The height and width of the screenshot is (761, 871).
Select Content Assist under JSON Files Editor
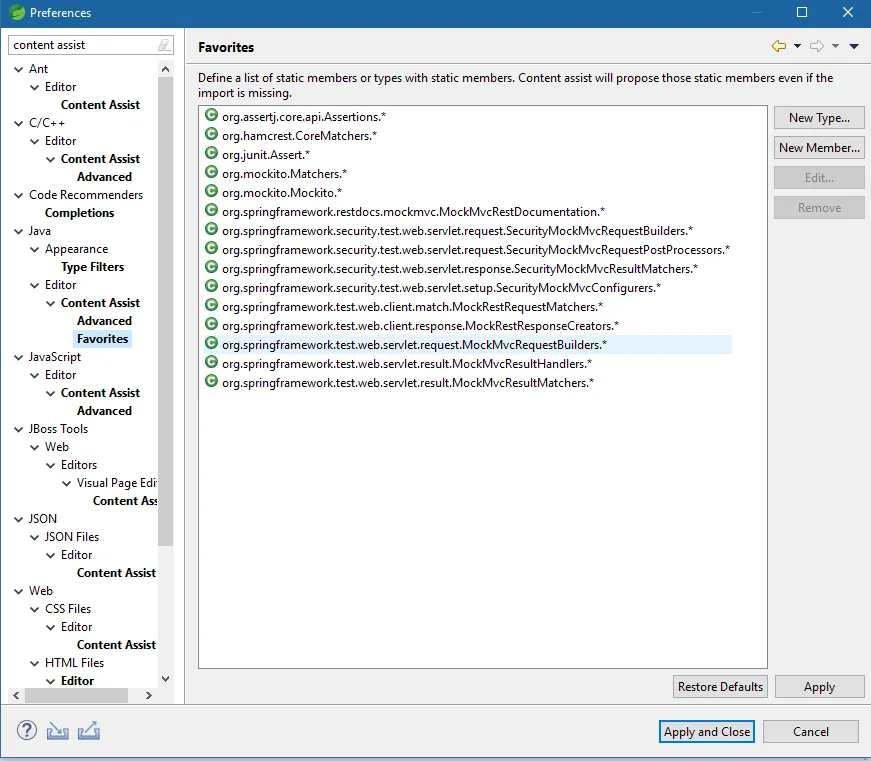point(116,573)
